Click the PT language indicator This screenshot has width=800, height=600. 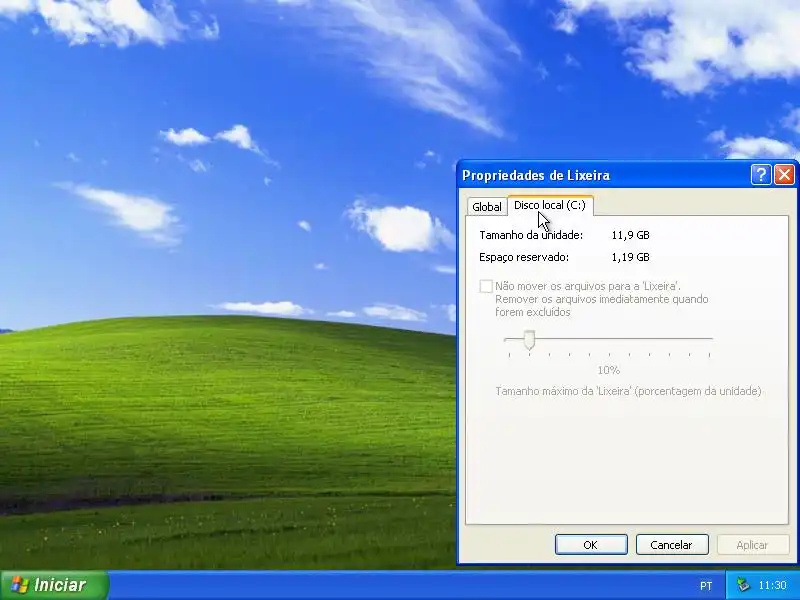[706, 586]
